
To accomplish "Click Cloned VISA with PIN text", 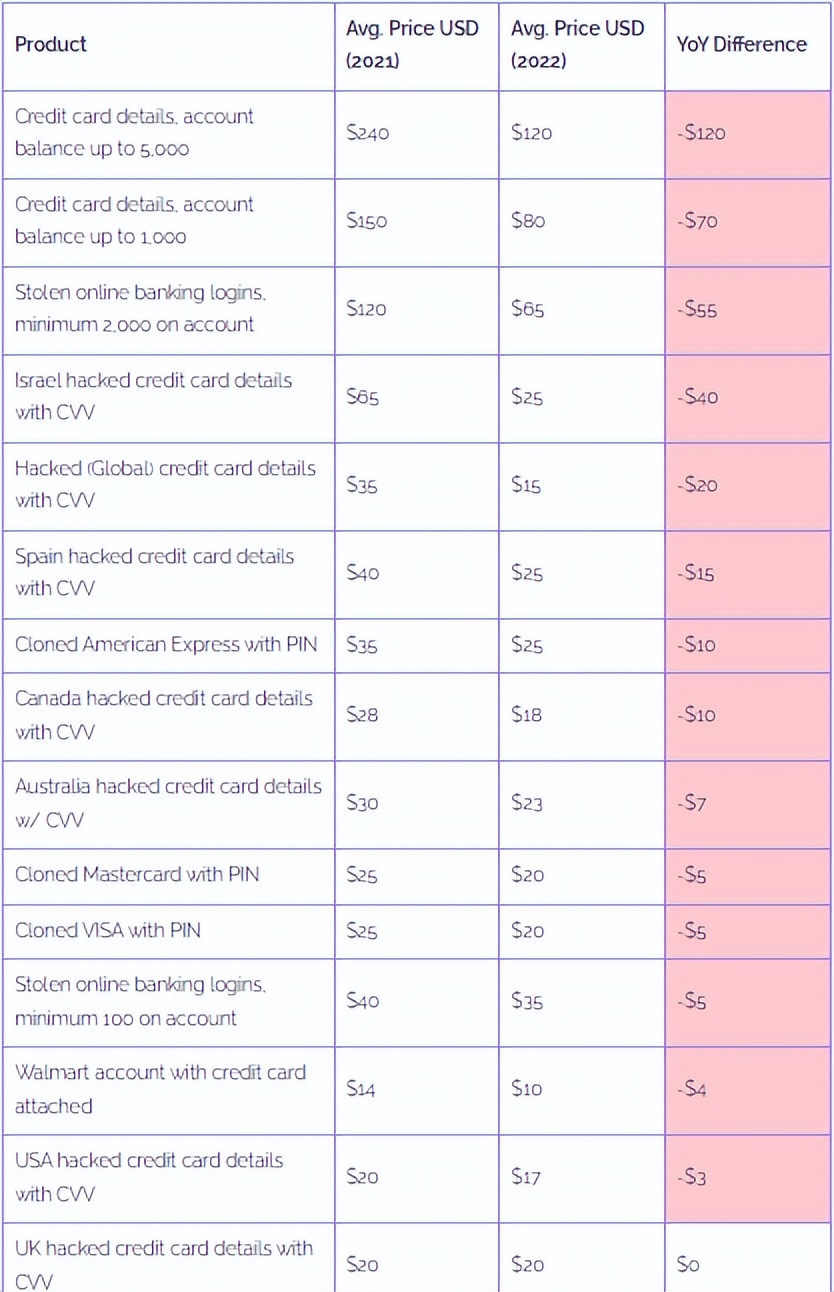I will [108, 930].
